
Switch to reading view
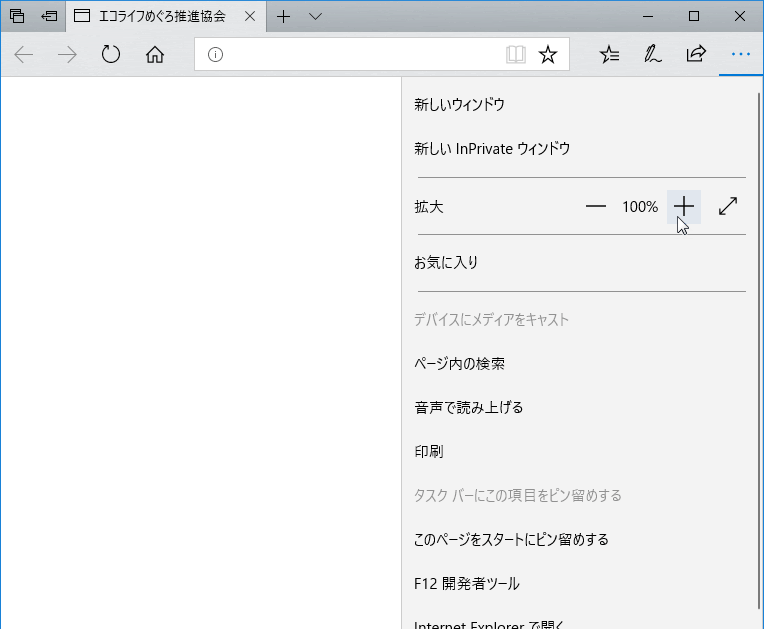click(516, 55)
